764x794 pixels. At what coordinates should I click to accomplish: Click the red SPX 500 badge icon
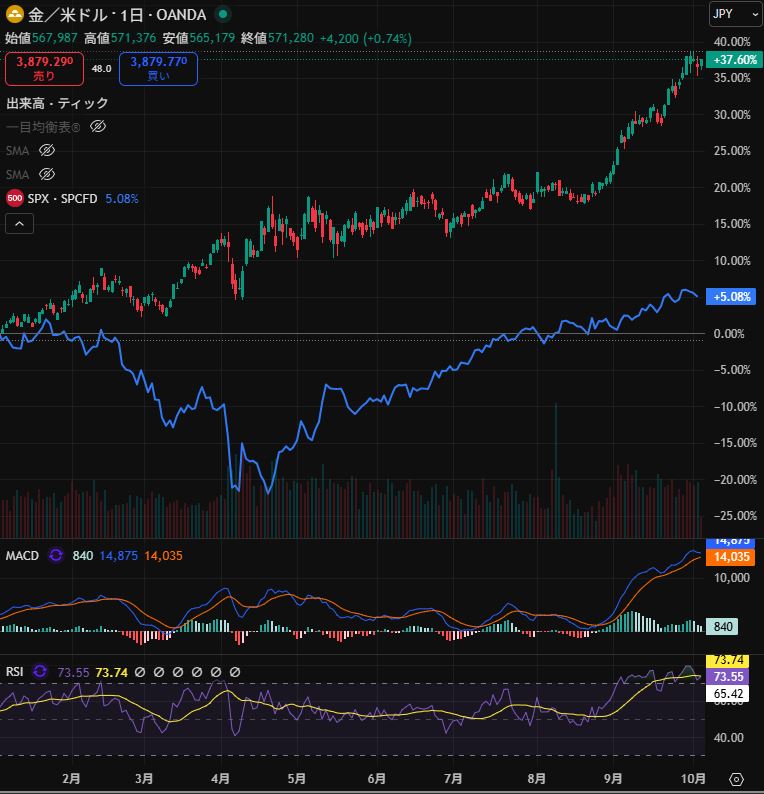pos(15,198)
